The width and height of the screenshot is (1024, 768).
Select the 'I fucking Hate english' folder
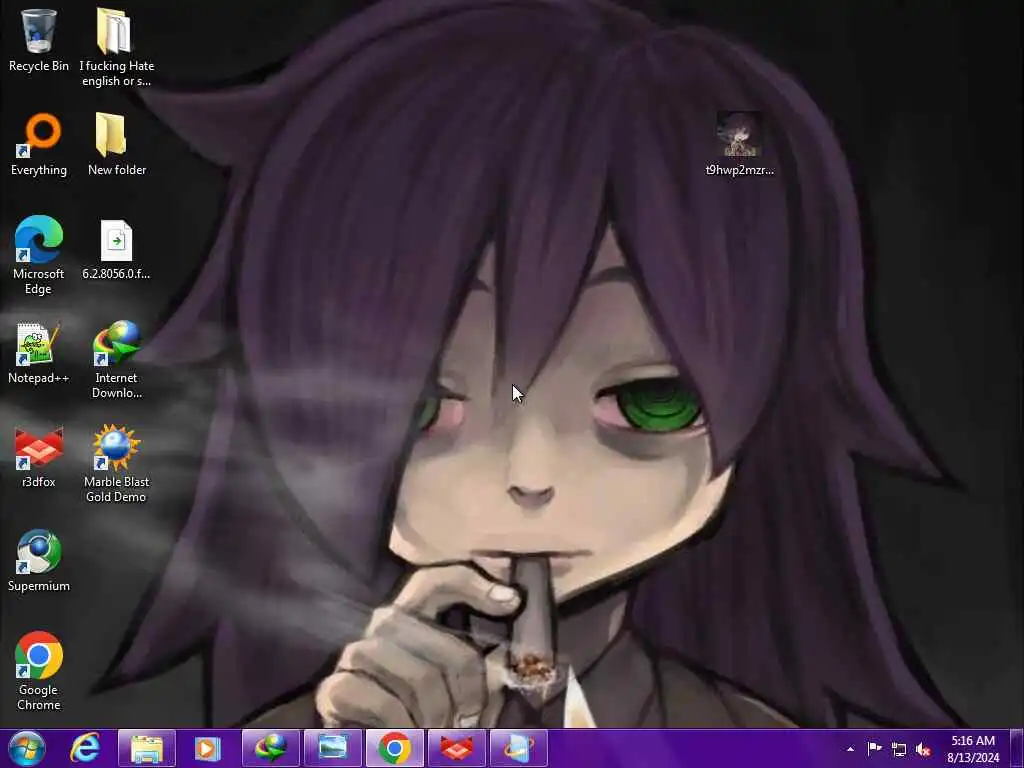pos(116,47)
